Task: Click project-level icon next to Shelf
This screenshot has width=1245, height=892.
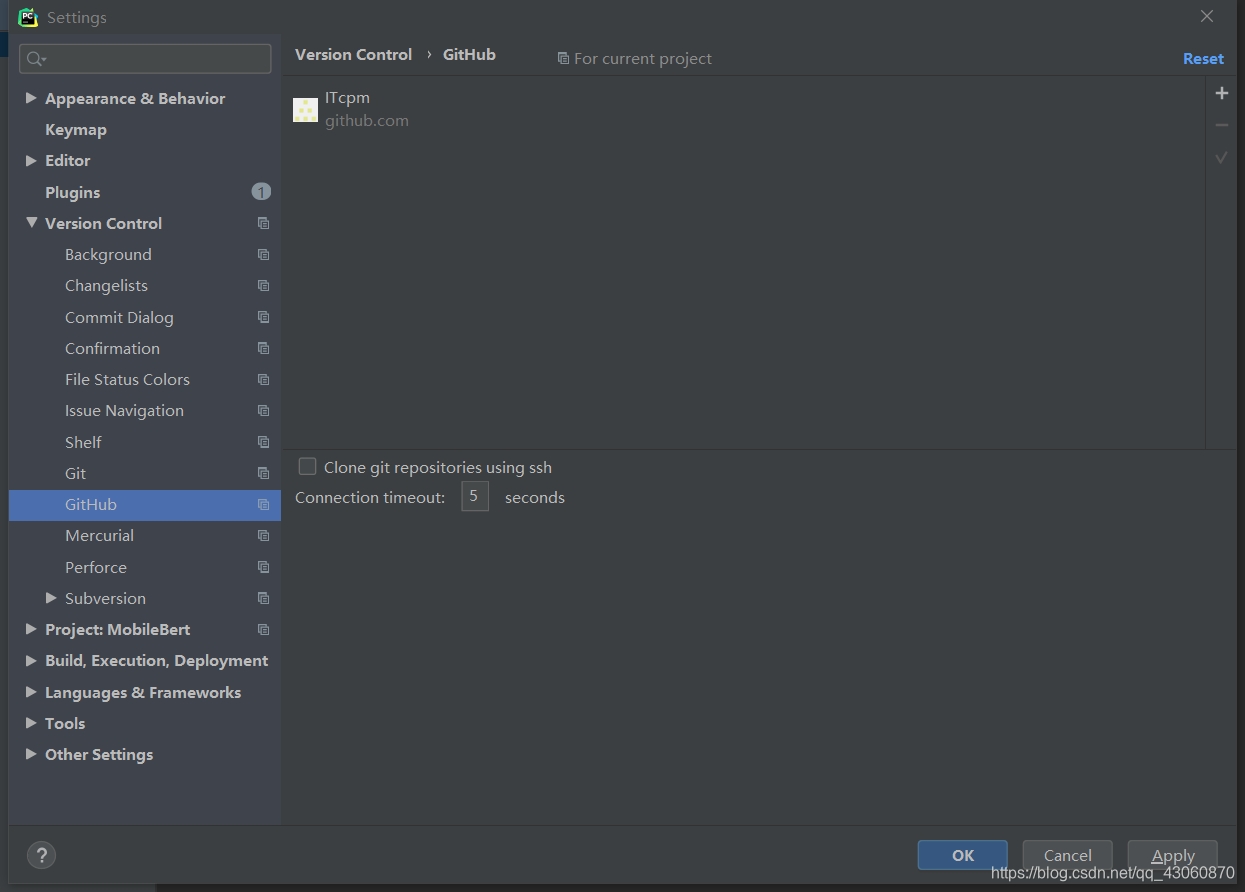Action: [263, 442]
